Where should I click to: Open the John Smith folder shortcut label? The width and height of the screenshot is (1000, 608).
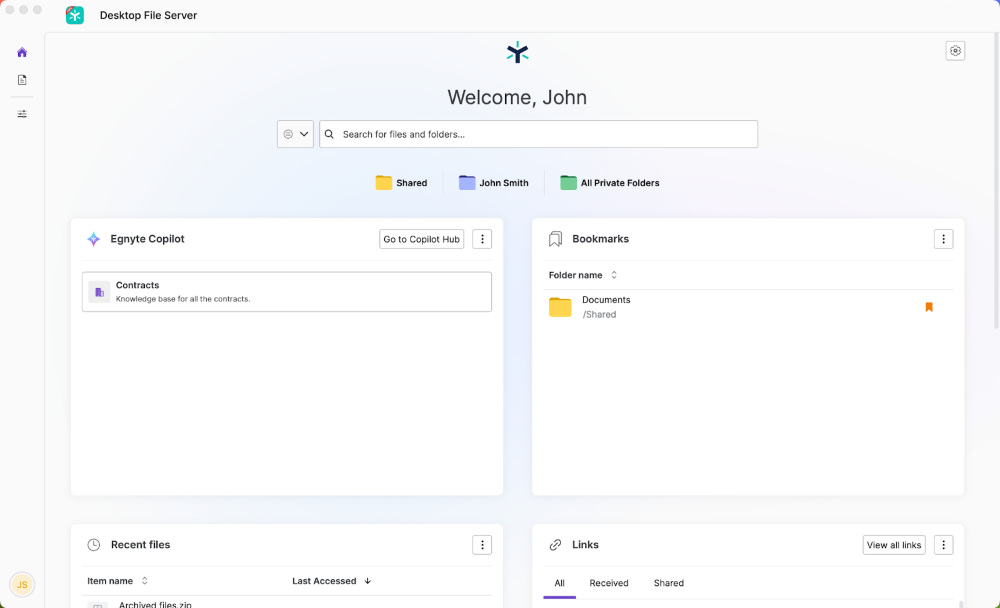504,183
